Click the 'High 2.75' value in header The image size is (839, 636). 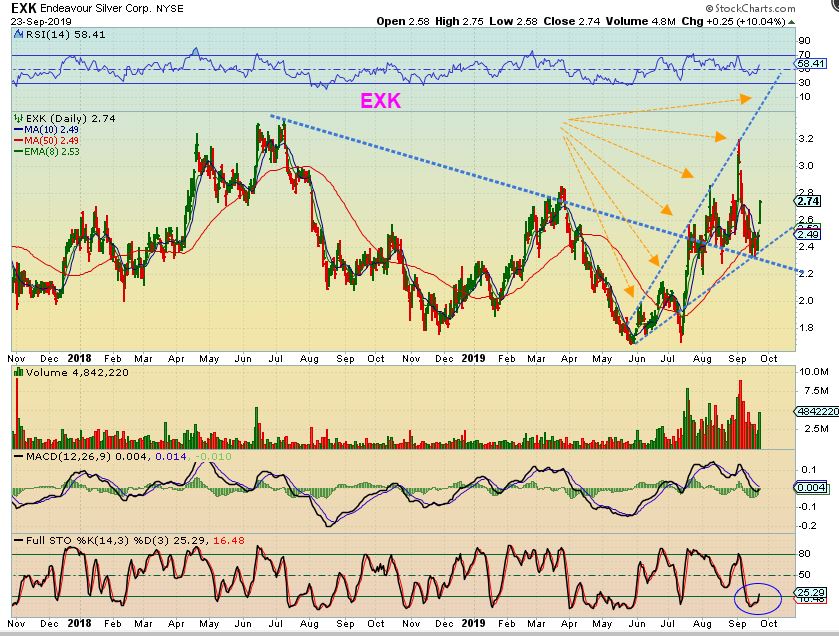459,21
